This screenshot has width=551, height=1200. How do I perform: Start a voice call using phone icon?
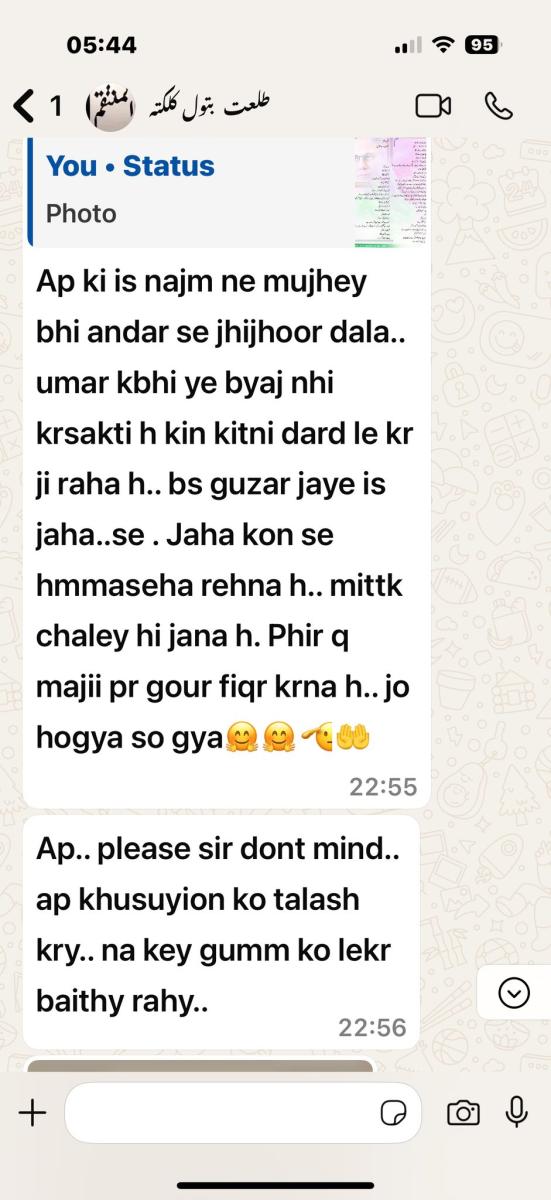[498, 105]
